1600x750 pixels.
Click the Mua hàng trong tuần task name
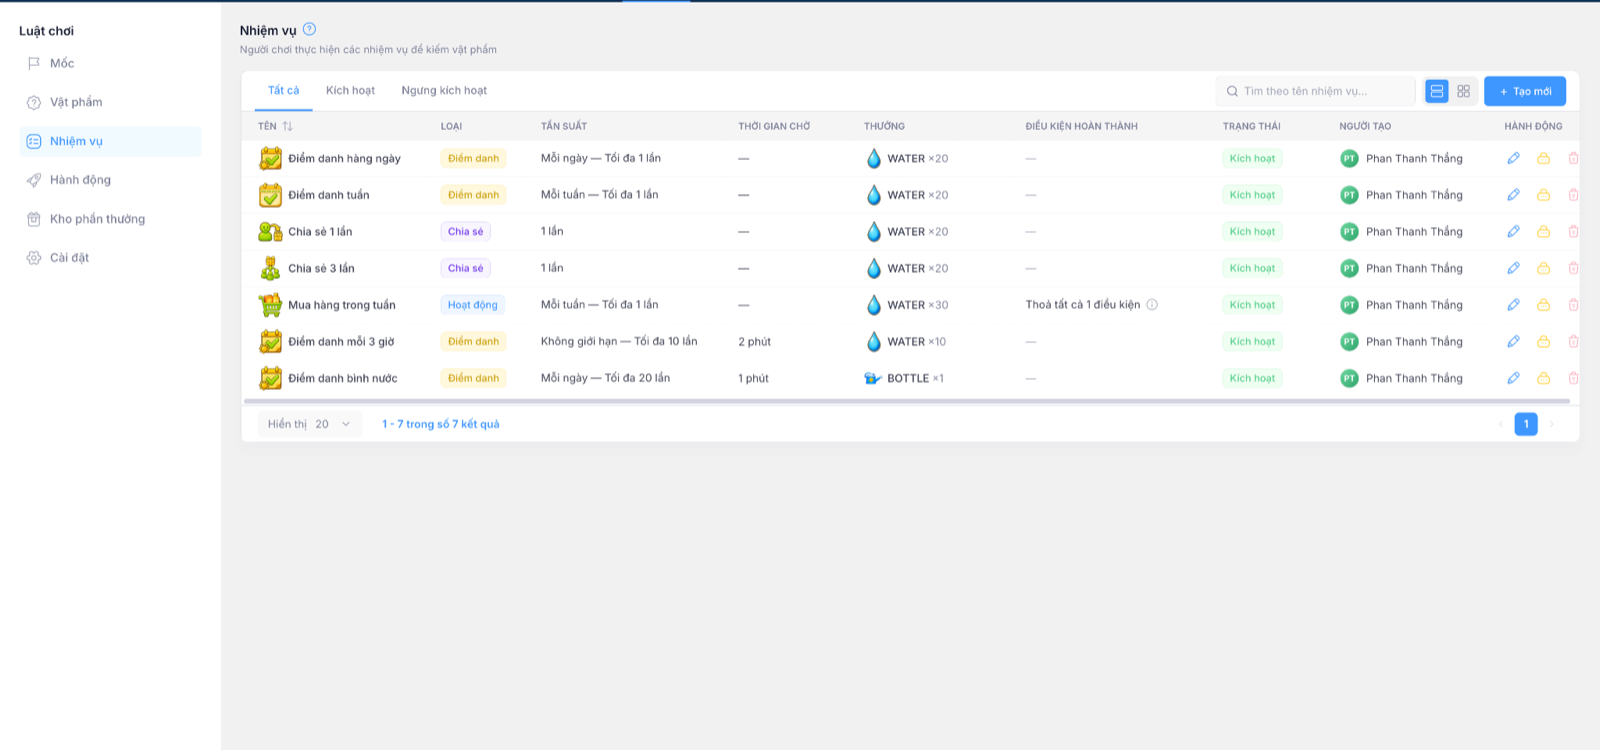(x=341, y=305)
